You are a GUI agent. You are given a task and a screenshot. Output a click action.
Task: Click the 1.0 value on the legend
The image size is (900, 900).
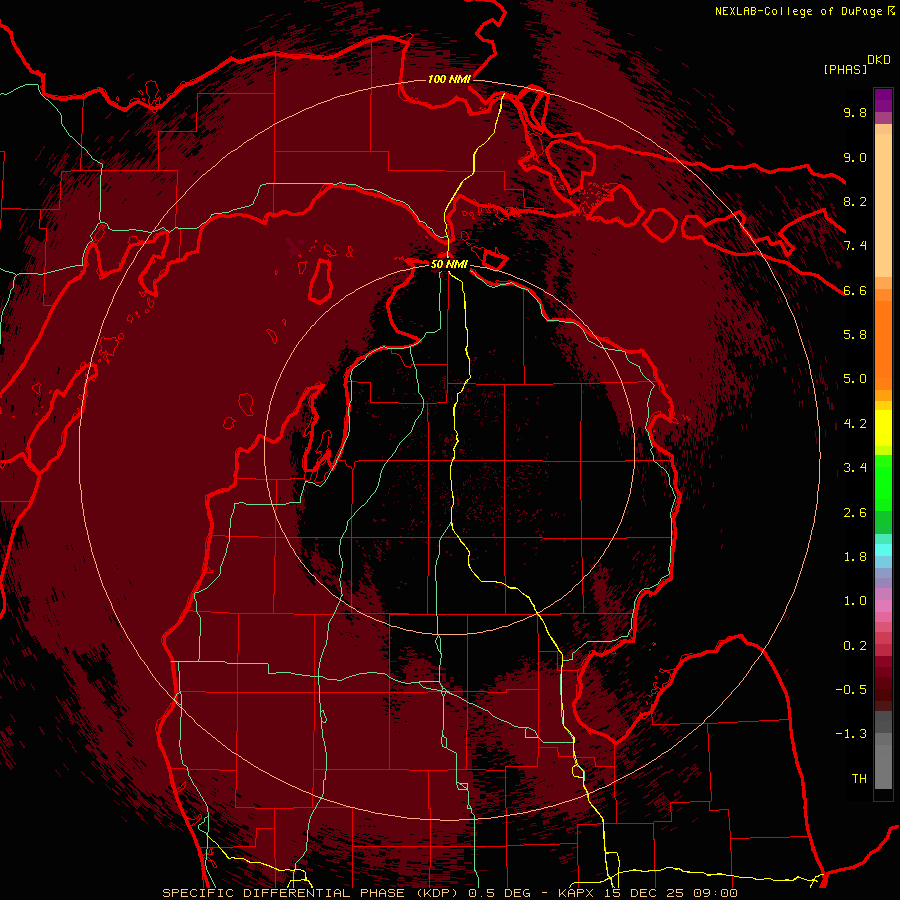click(x=855, y=601)
